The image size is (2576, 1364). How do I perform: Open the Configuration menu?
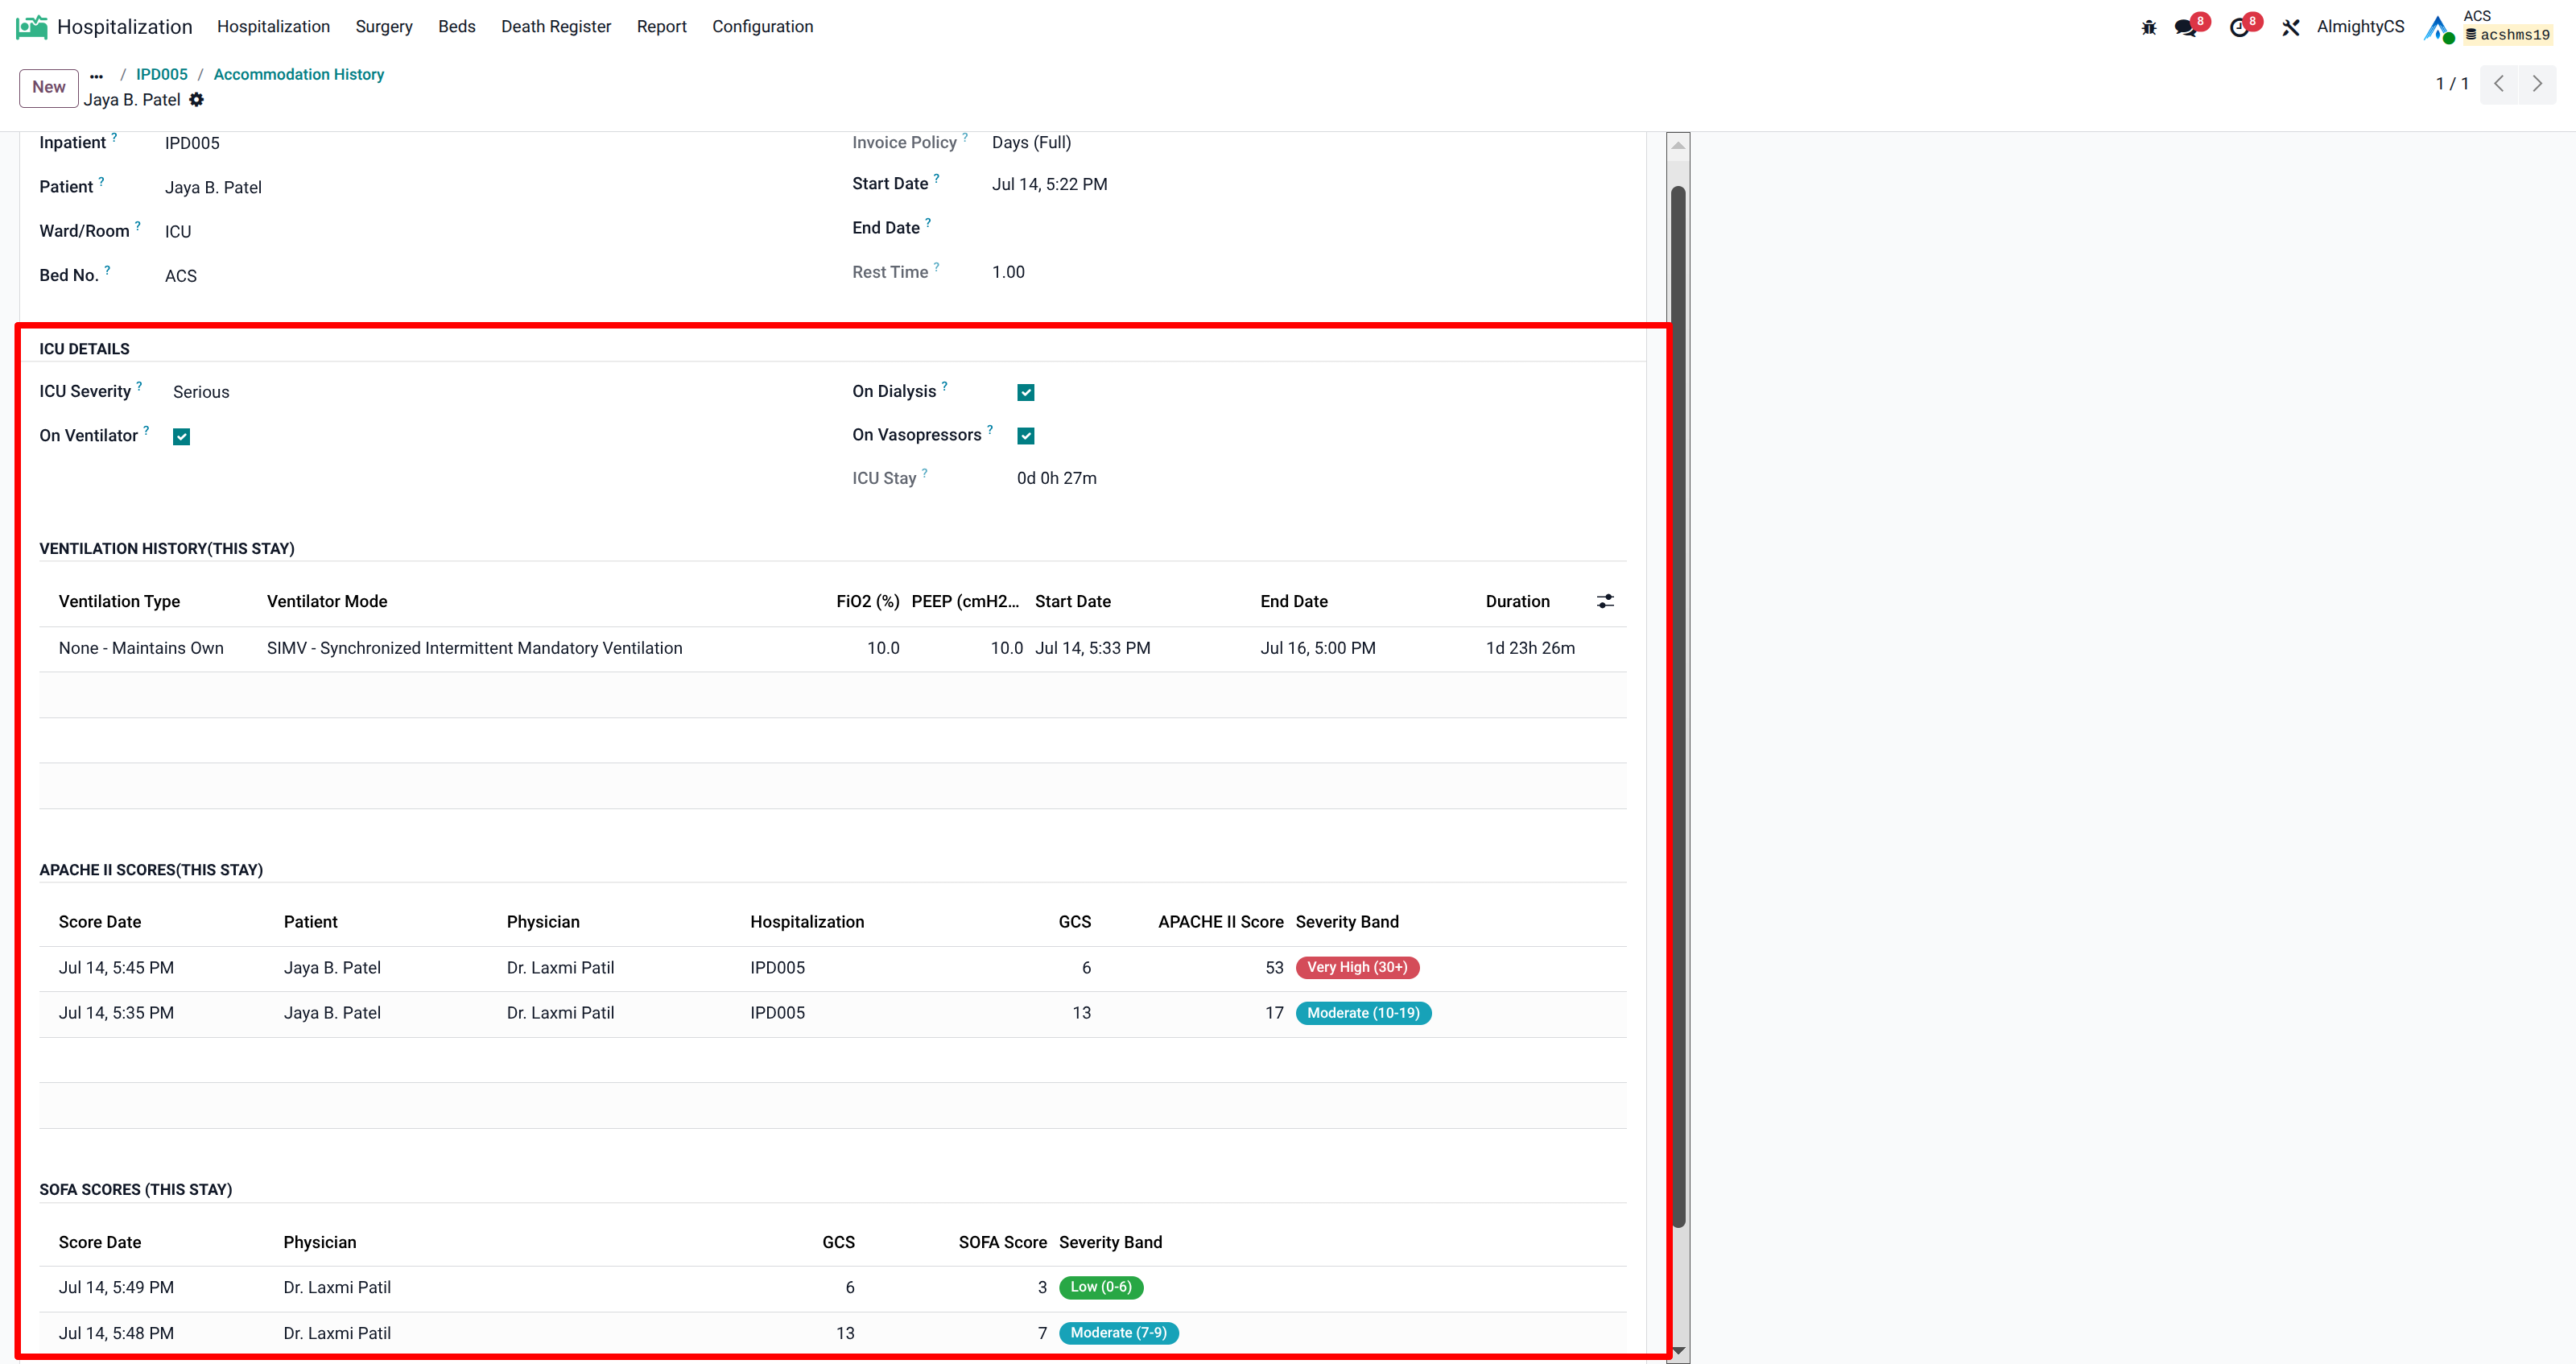tap(763, 27)
